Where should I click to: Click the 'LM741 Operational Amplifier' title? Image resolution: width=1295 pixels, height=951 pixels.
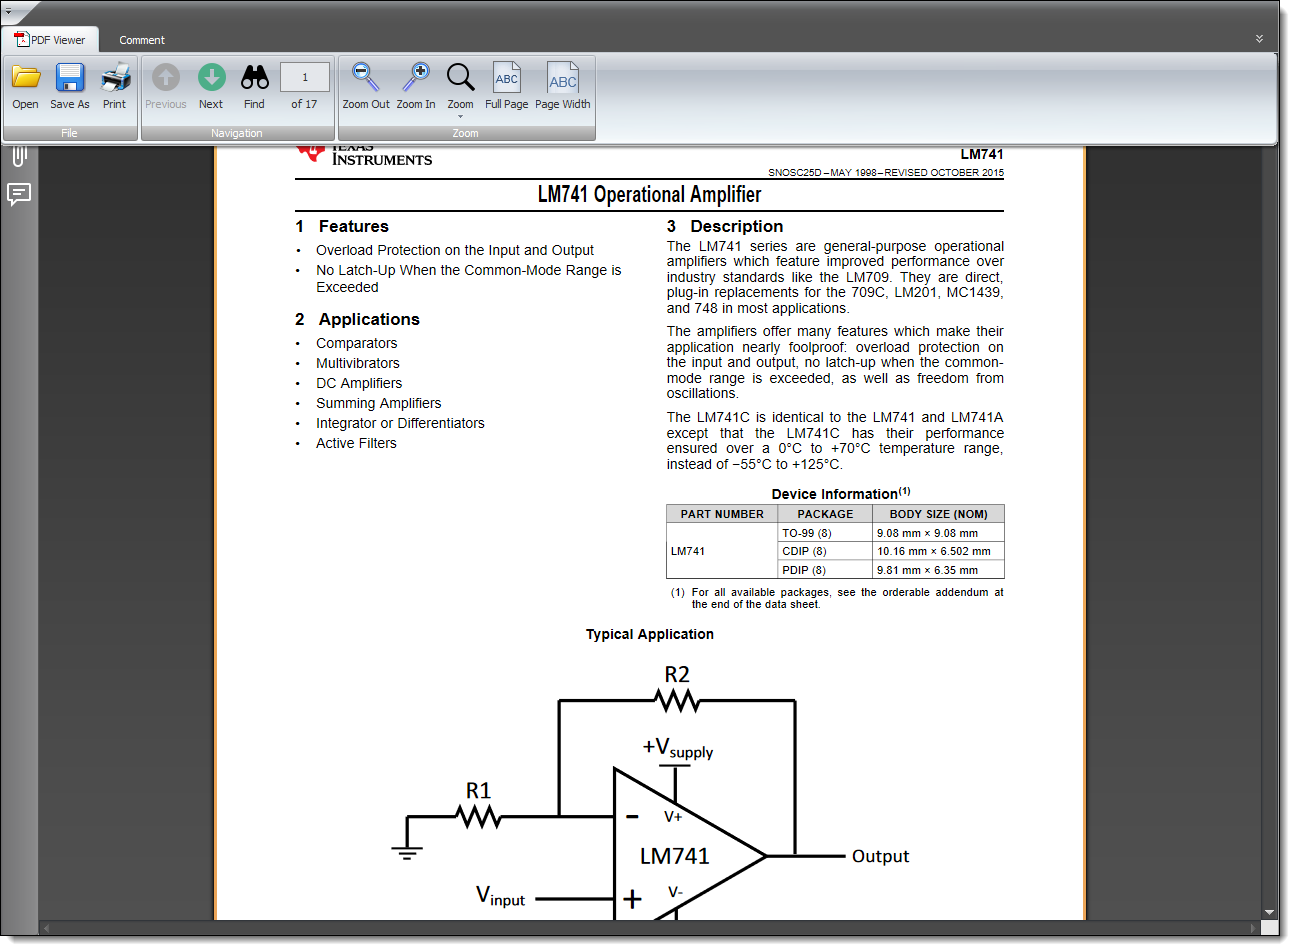649,195
